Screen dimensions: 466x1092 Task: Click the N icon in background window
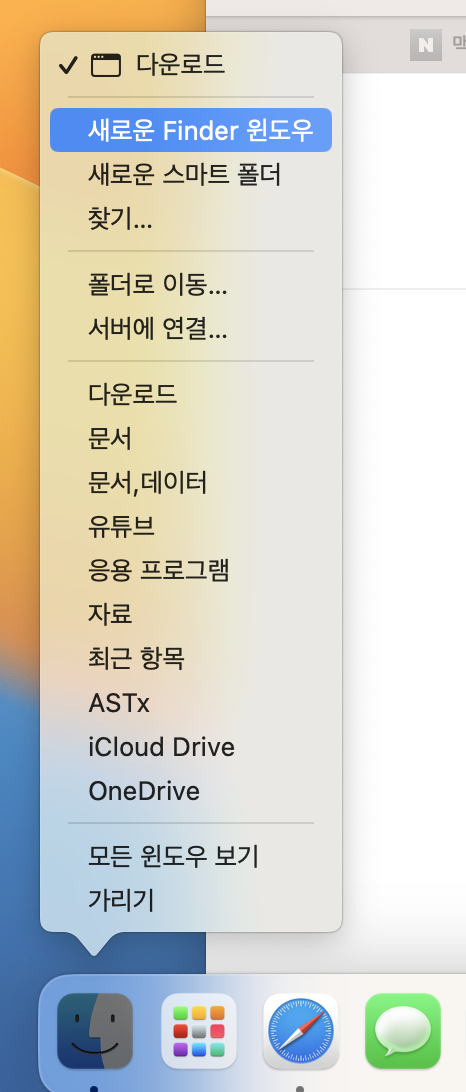pos(426,45)
